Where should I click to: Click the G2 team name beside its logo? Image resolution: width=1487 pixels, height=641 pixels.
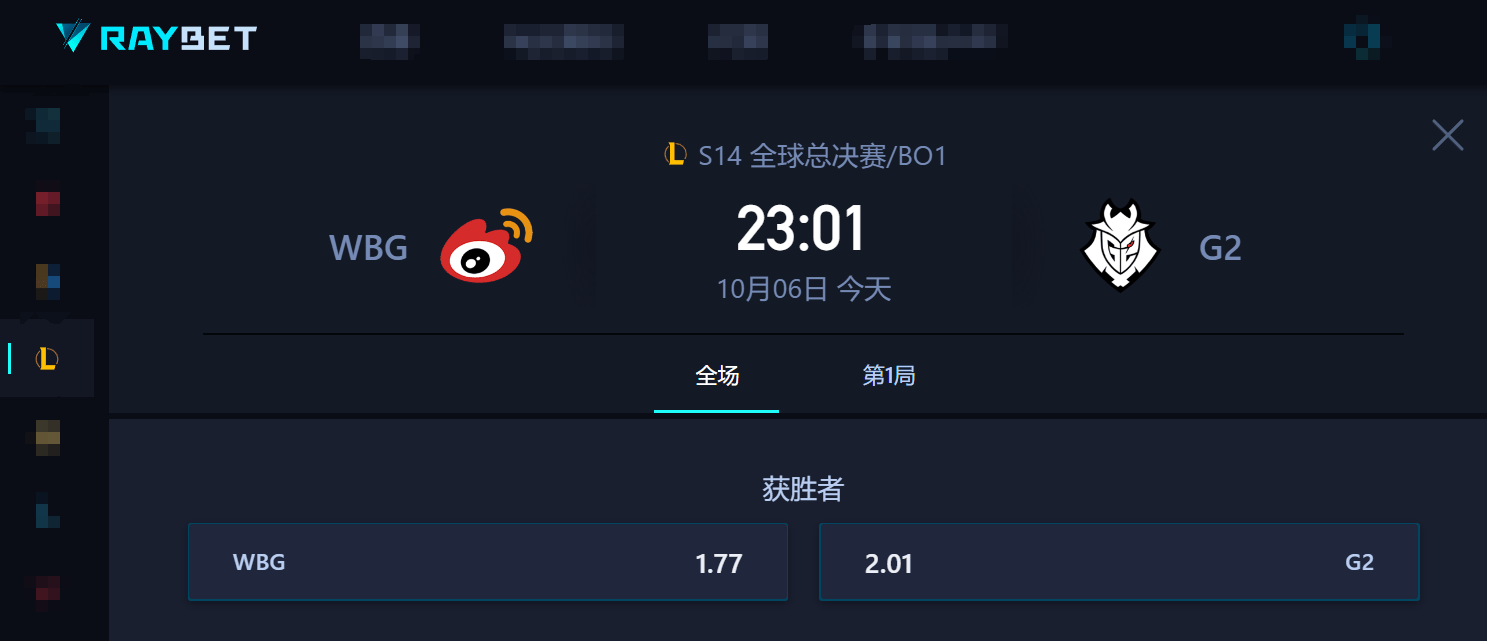[x=1220, y=248]
